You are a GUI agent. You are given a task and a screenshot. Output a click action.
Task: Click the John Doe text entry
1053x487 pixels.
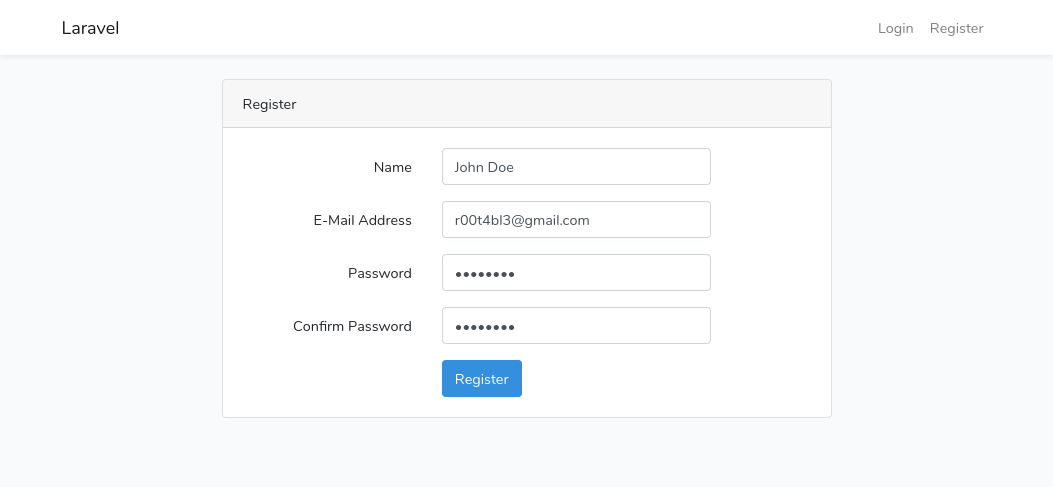coord(484,167)
